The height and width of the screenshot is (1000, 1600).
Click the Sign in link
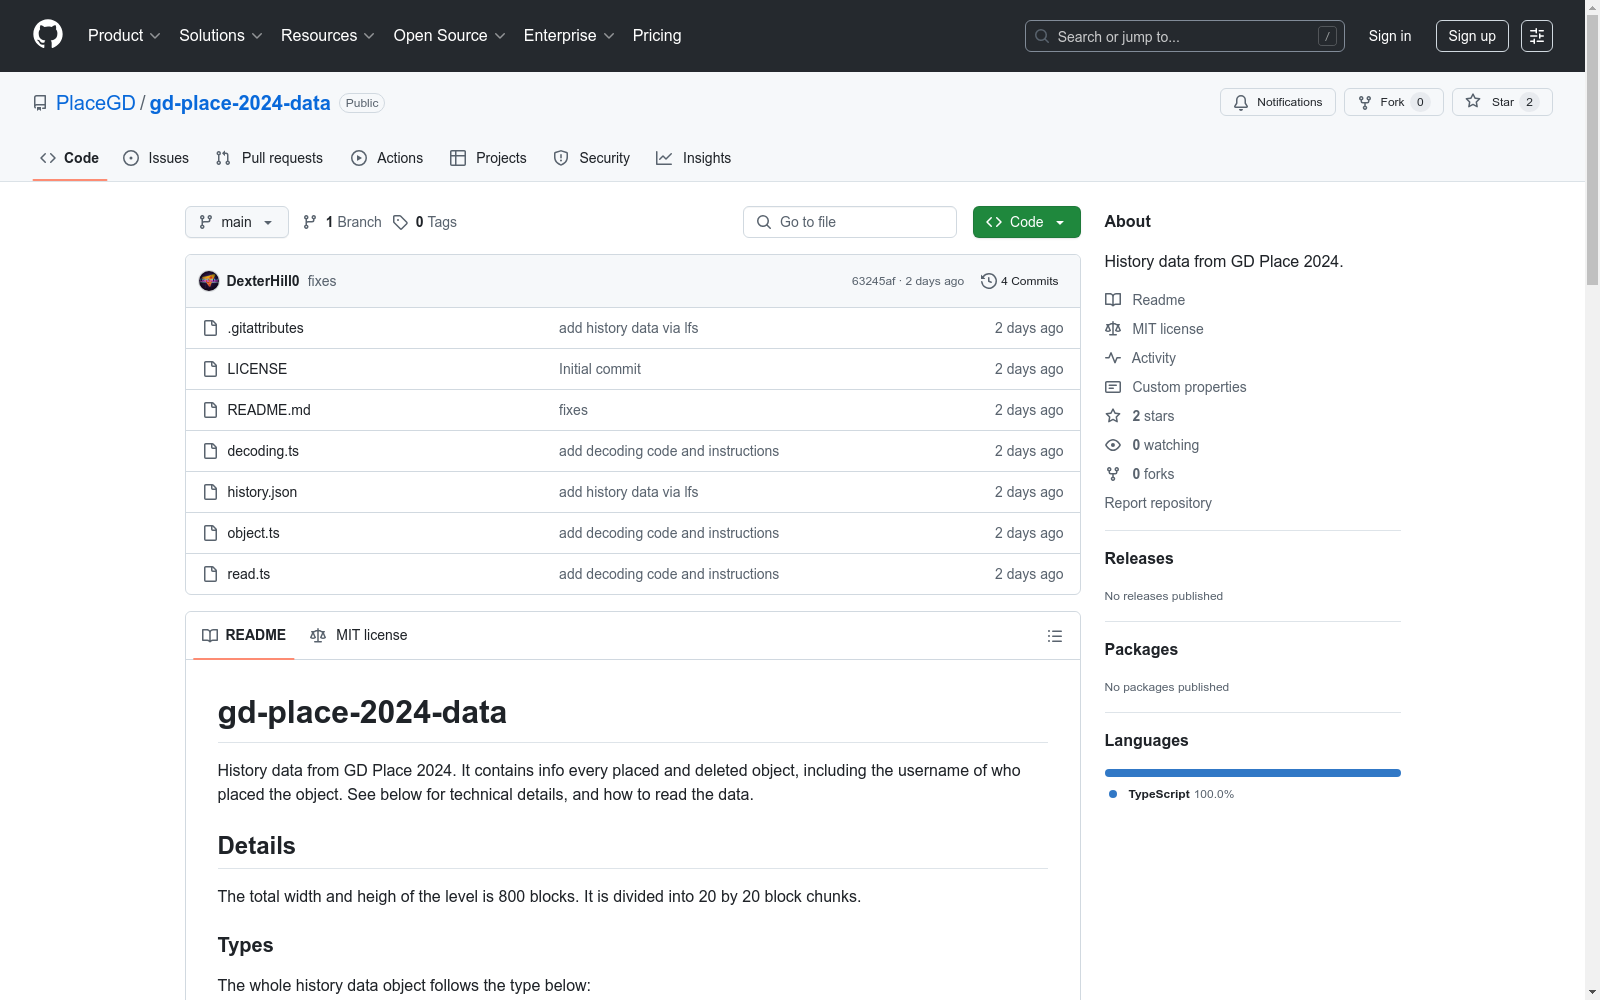click(1390, 36)
